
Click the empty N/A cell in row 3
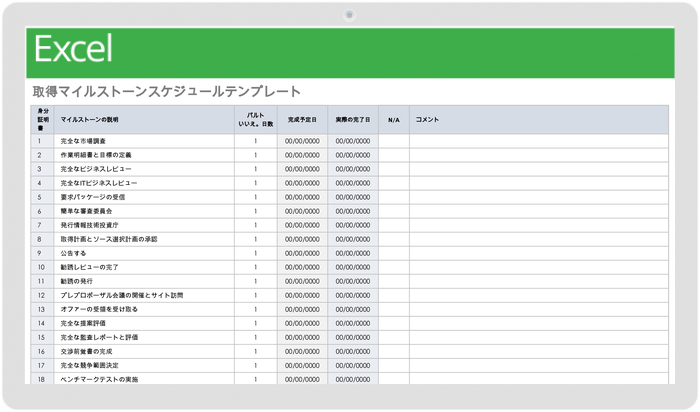click(394, 169)
